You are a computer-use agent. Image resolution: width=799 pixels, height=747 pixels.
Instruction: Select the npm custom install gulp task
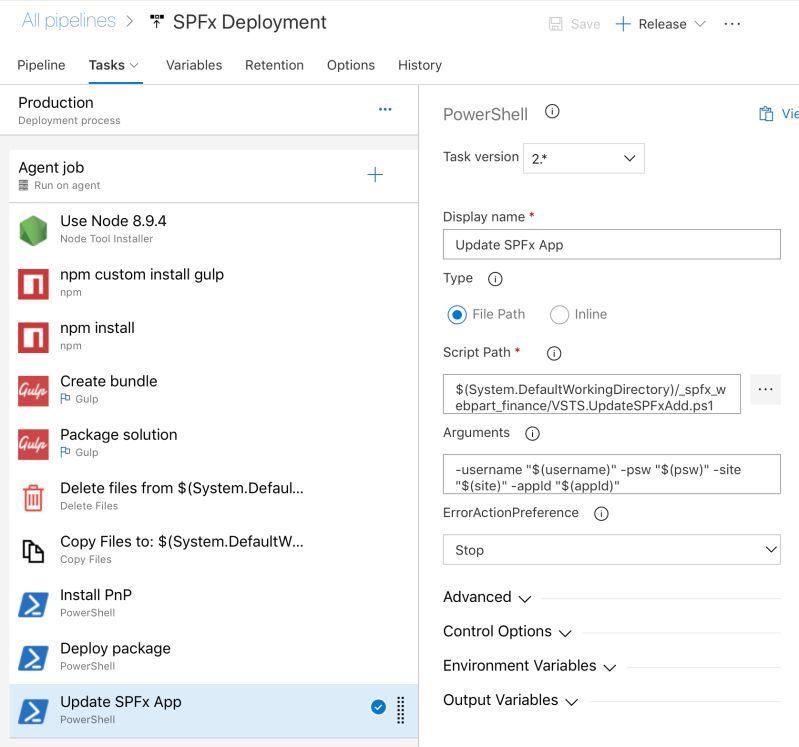214,283
